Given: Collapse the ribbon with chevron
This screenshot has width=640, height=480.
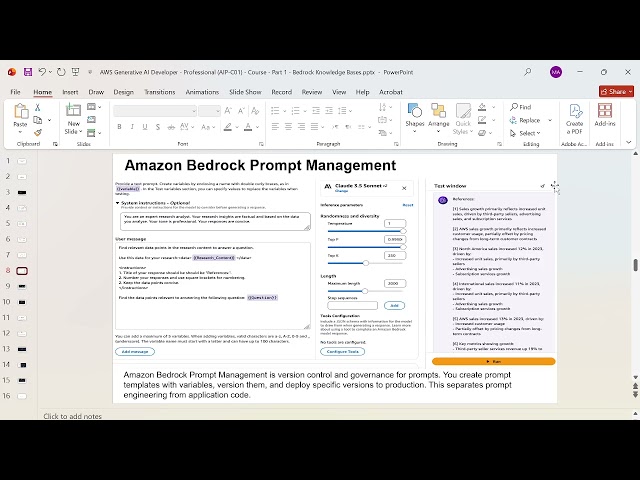Looking at the screenshot, I should click(629, 142).
